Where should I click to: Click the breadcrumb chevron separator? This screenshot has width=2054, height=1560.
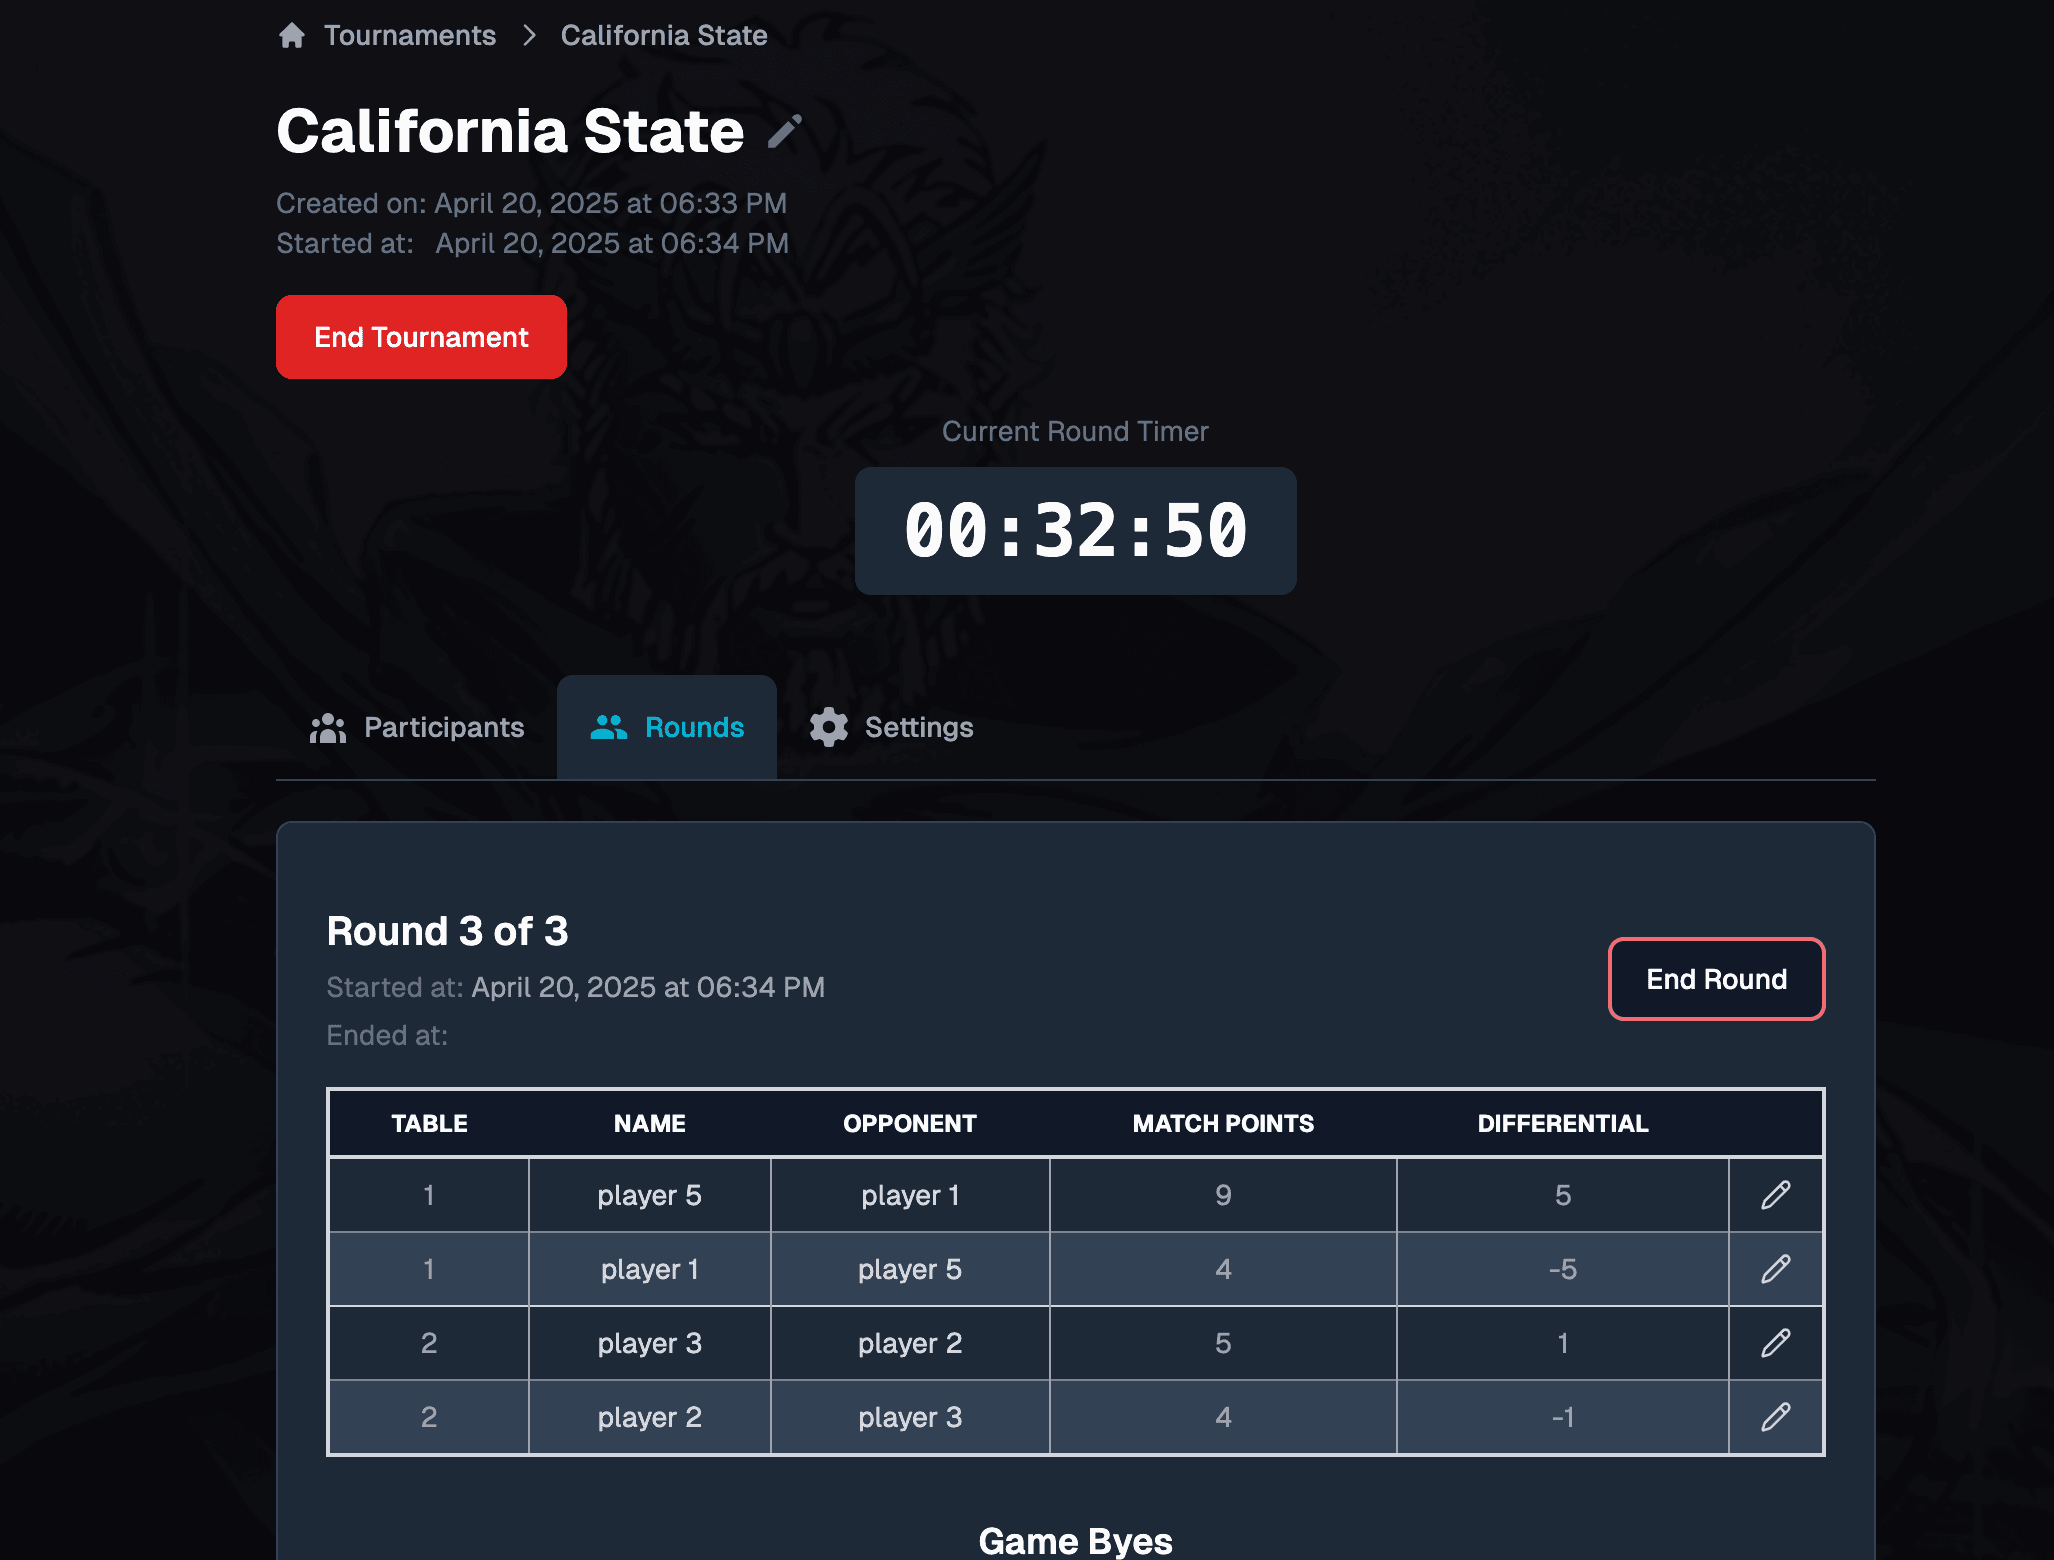pos(529,36)
